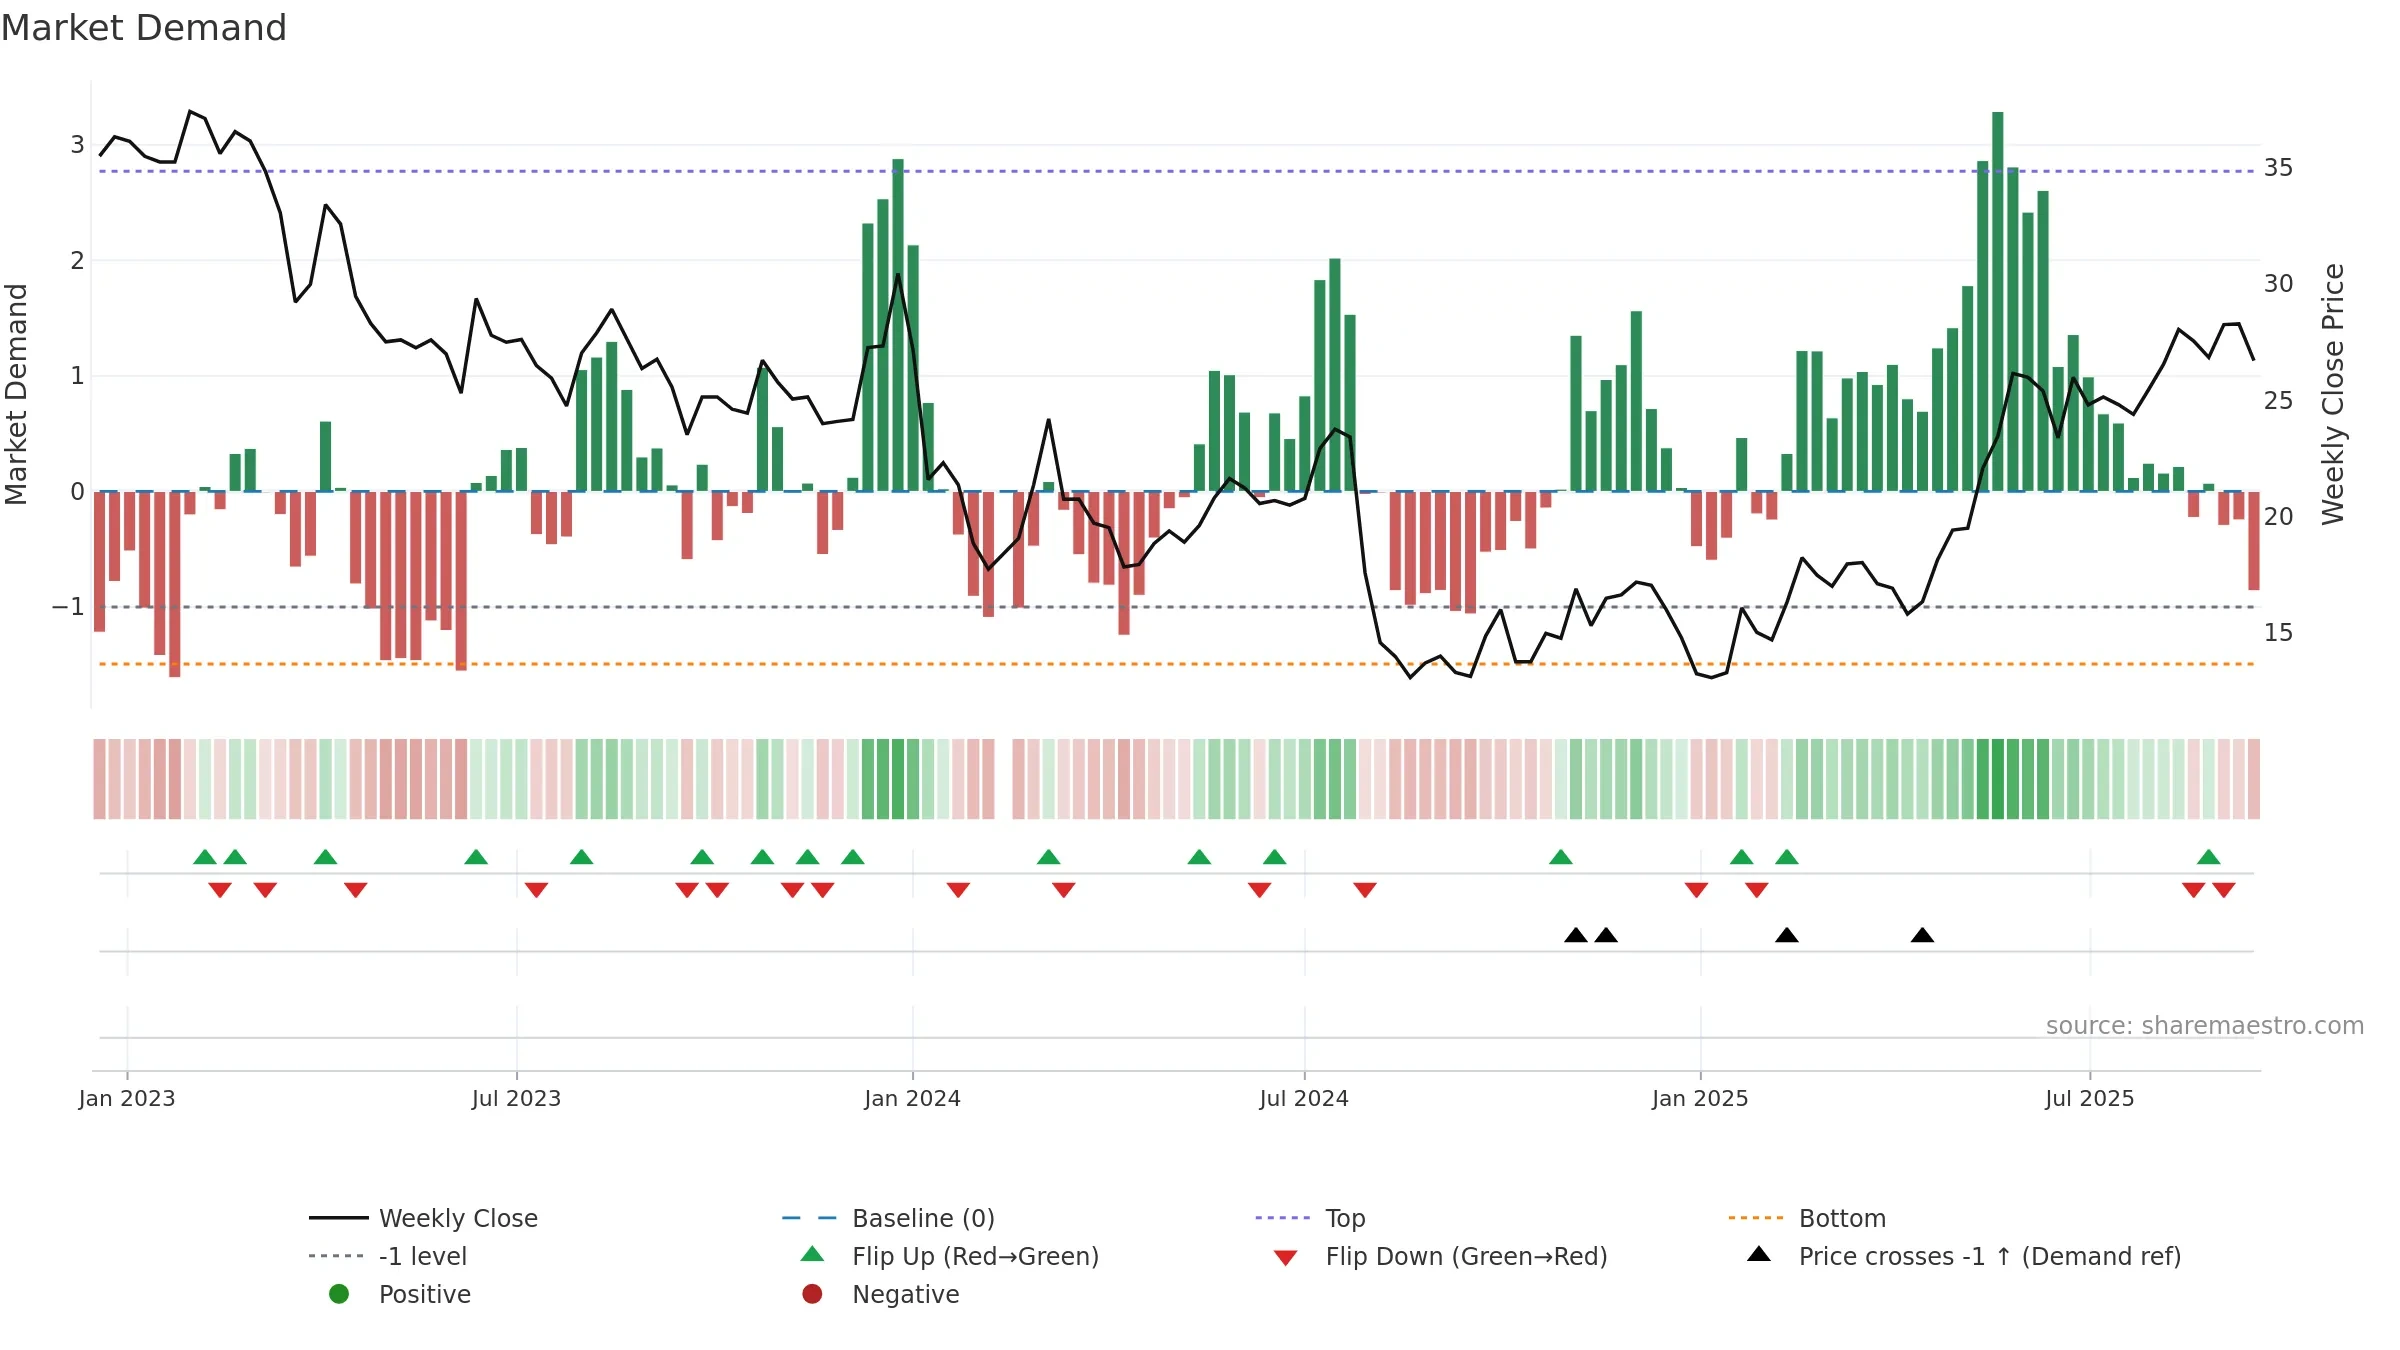
Task: Click the rightmost red Flip Down marker
Action: point(2224,890)
